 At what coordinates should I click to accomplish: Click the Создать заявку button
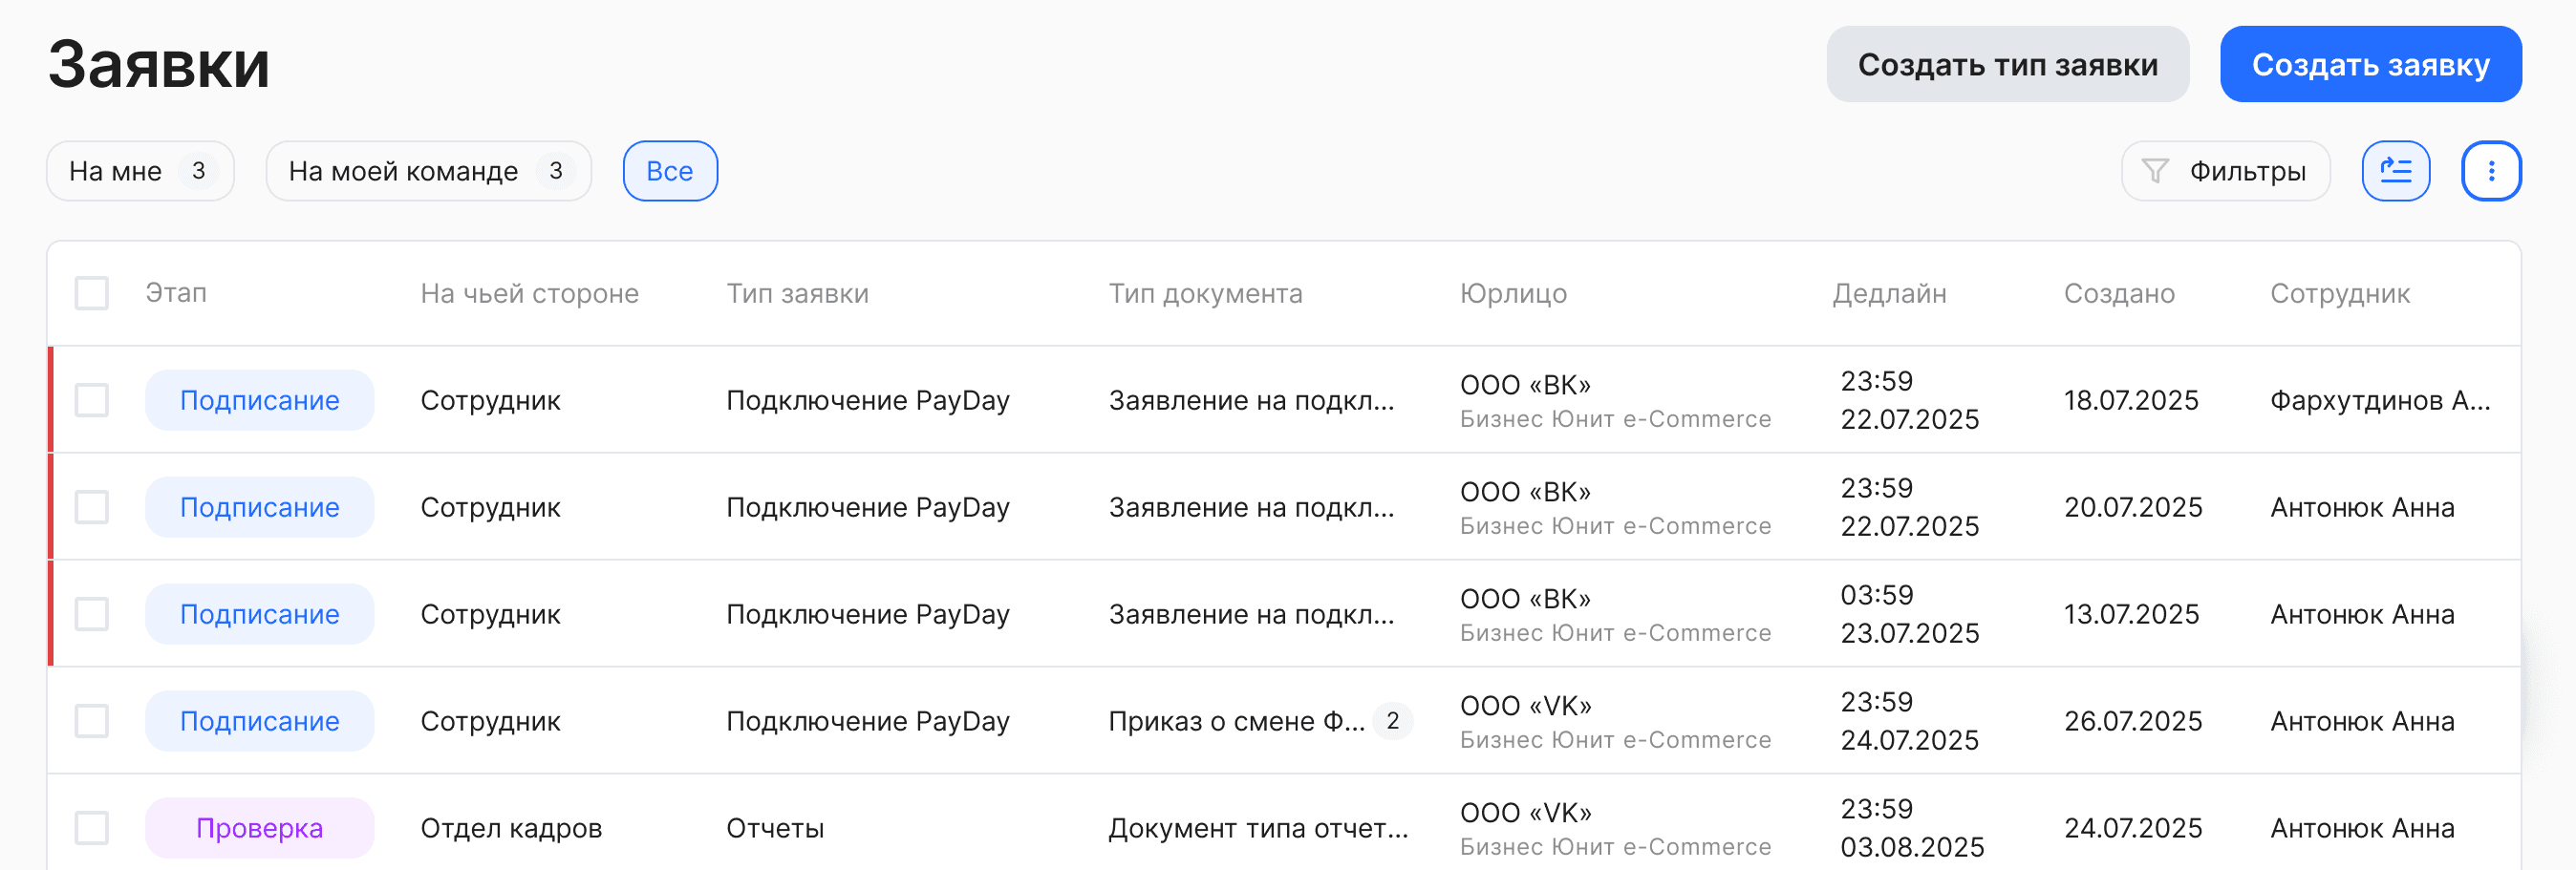point(2370,64)
